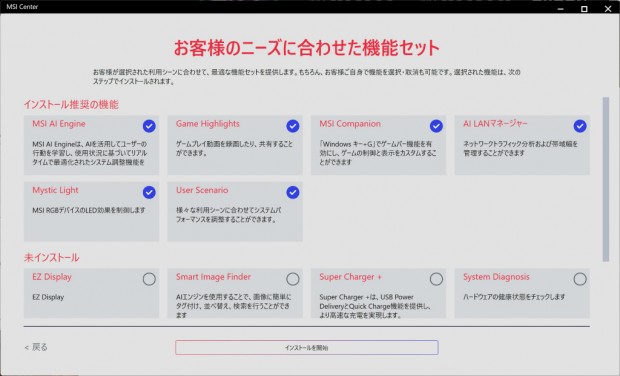Click the ハードウェアの健康状態 description text
620x376 pixels.
tap(514, 297)
